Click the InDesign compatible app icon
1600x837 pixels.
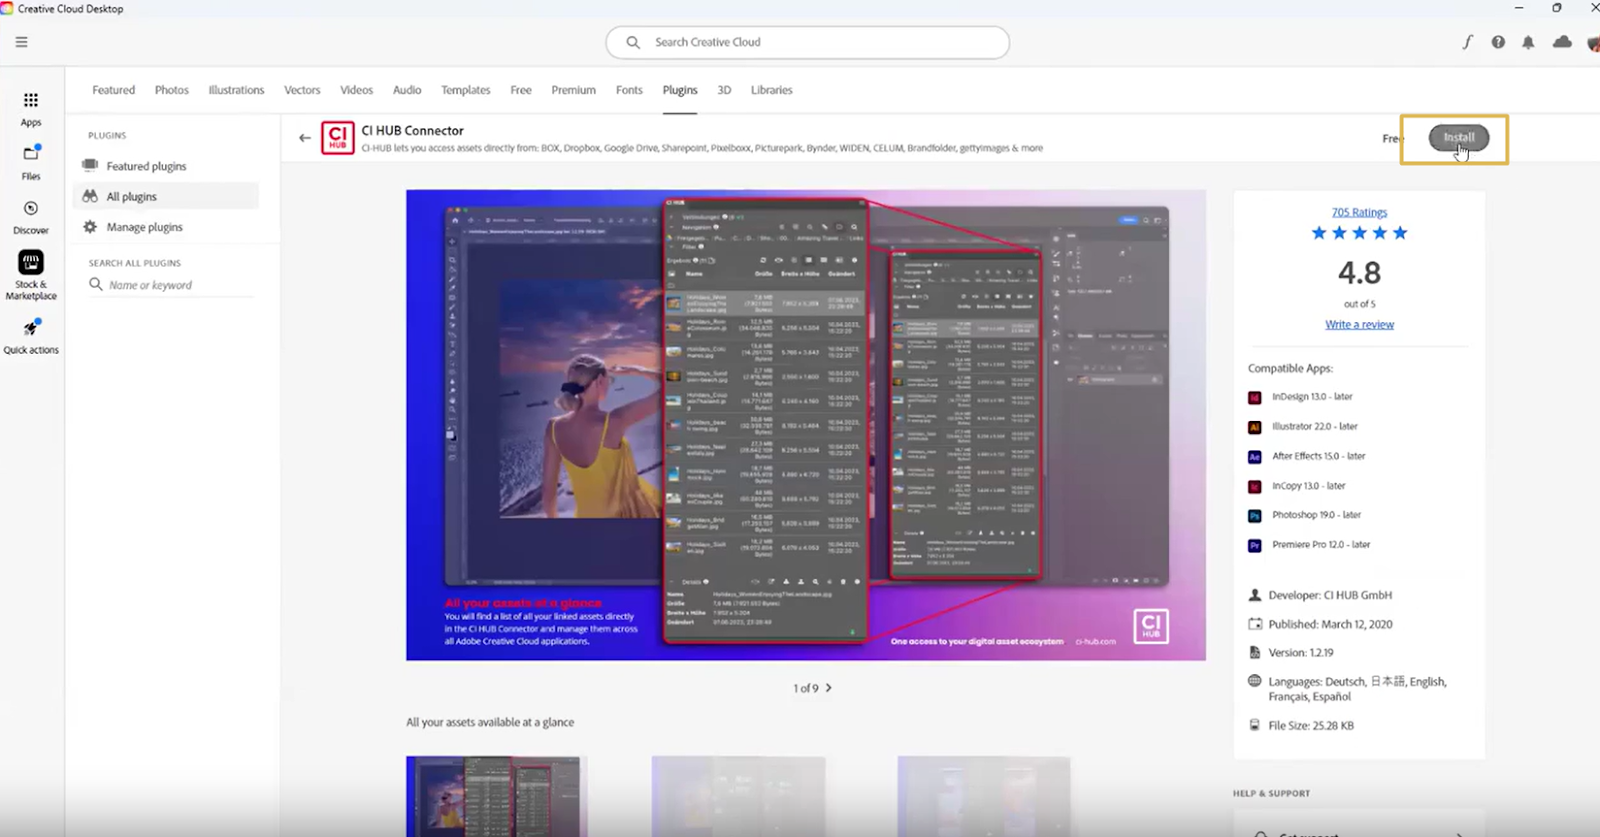[x=1255, y=397]
